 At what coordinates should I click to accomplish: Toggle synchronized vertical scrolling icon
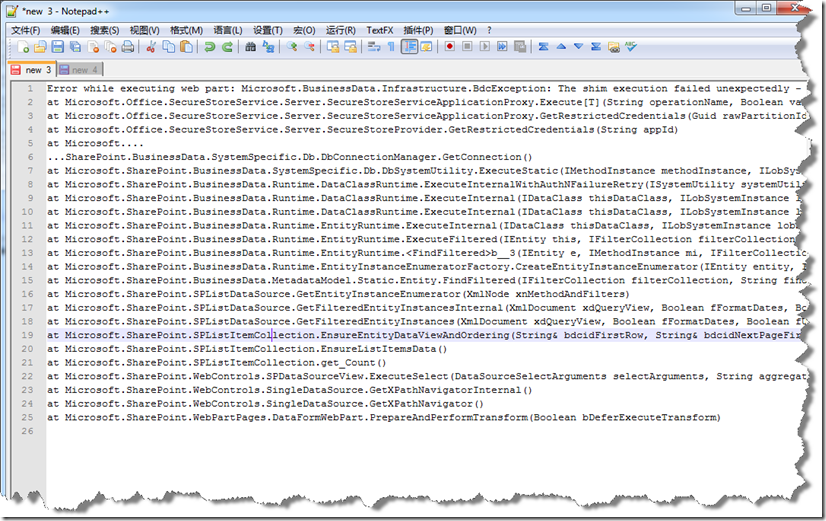pyautogui.click(x=333, y=47)
